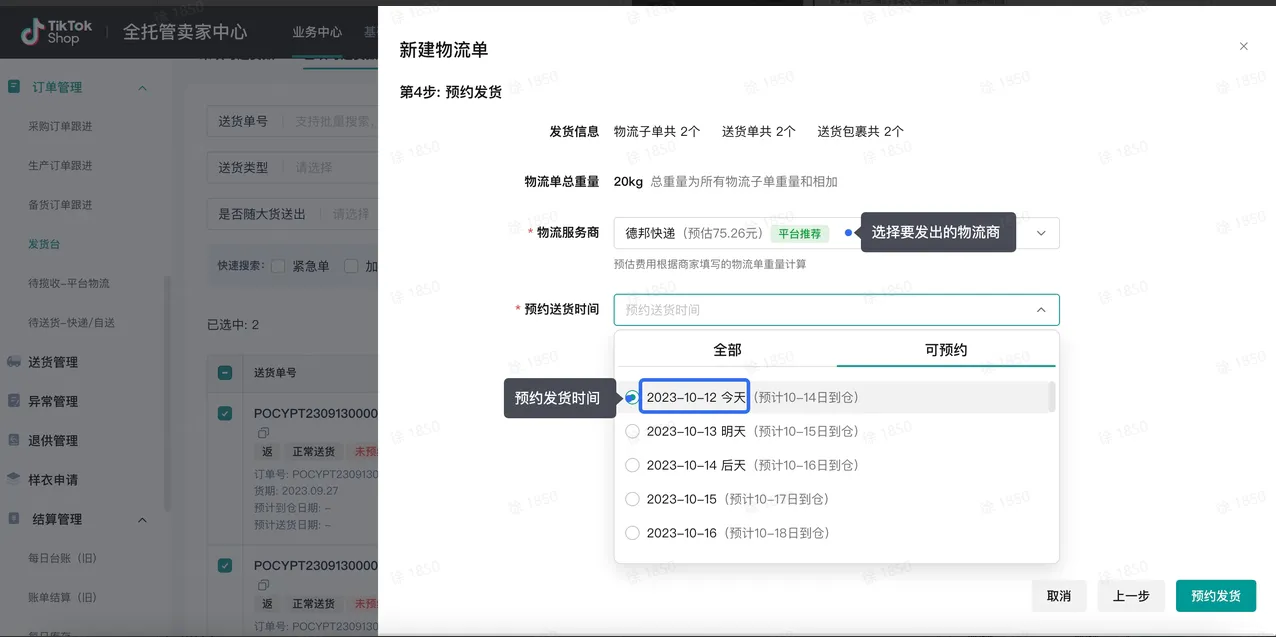Switch to the 可预约 tab
Screen dimensions: 1276x637
coord(946,350)
